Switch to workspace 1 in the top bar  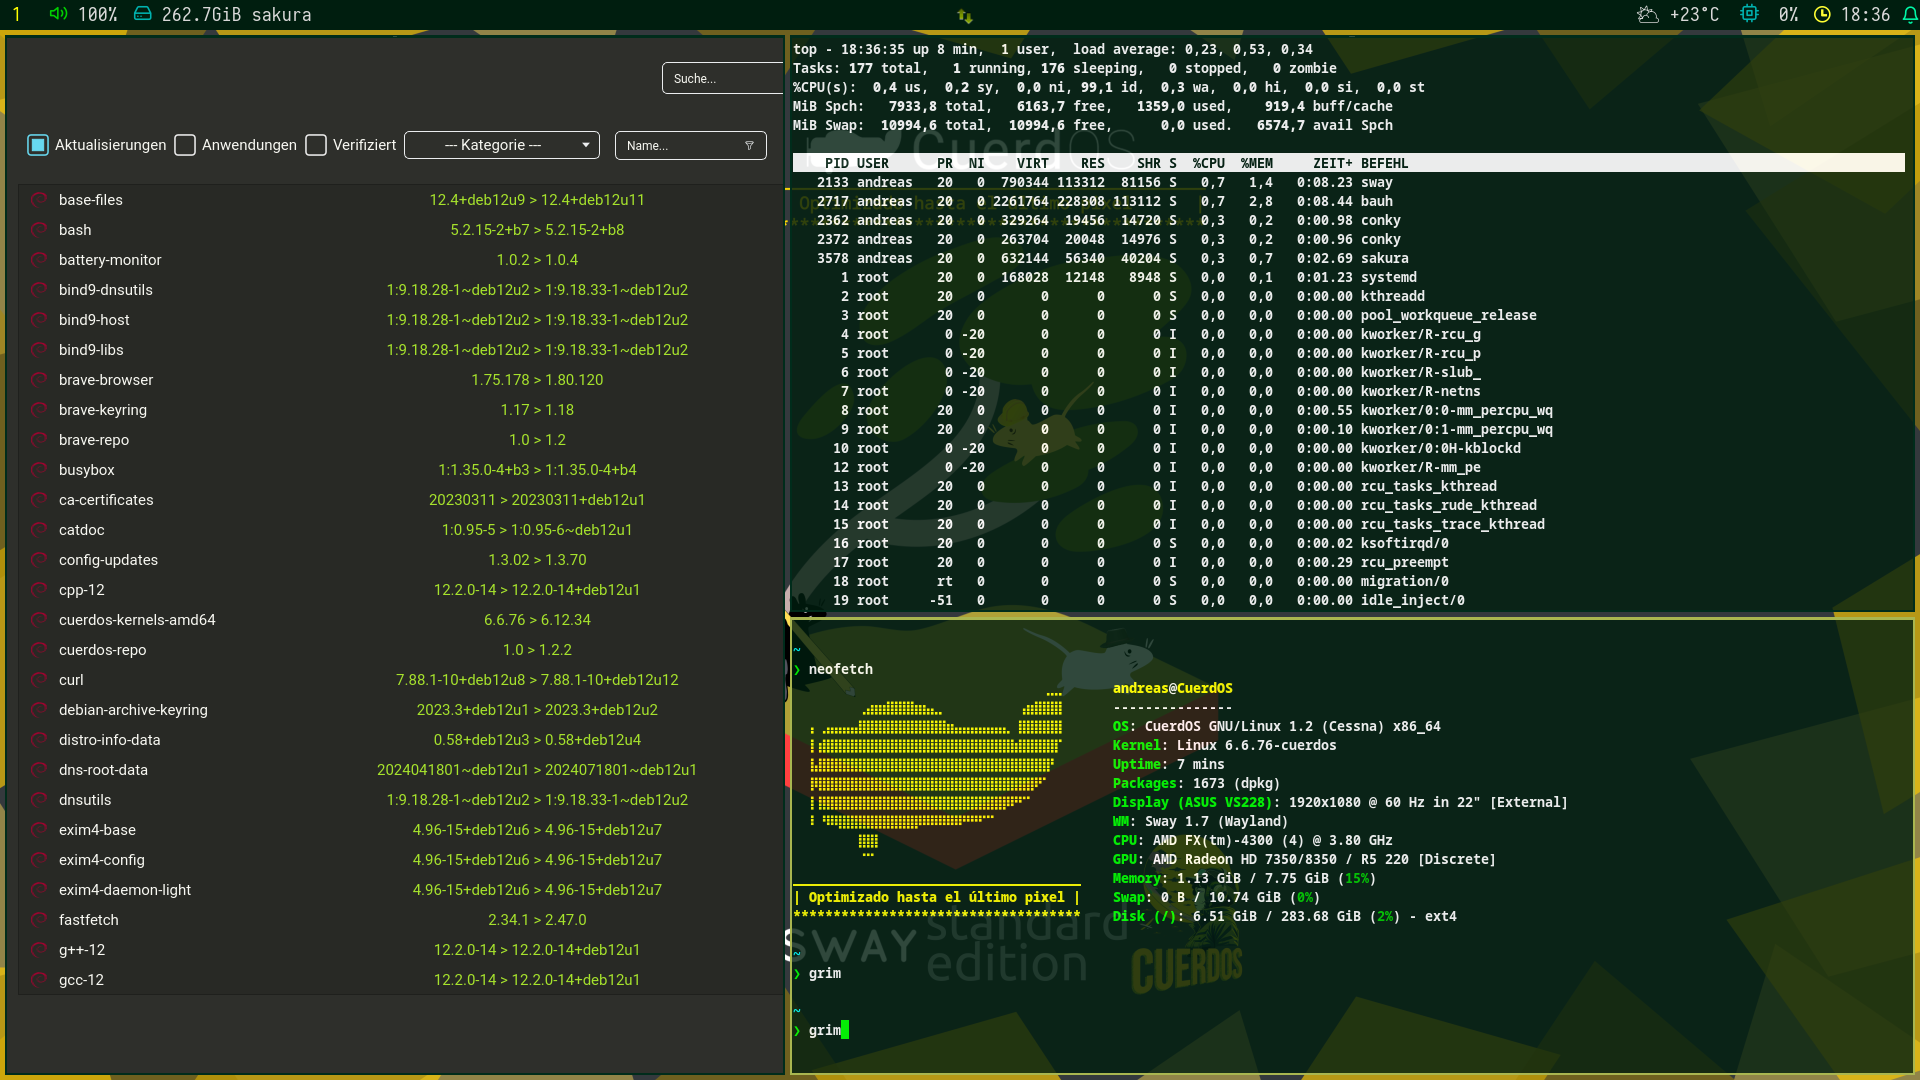[x=16, y=14]
